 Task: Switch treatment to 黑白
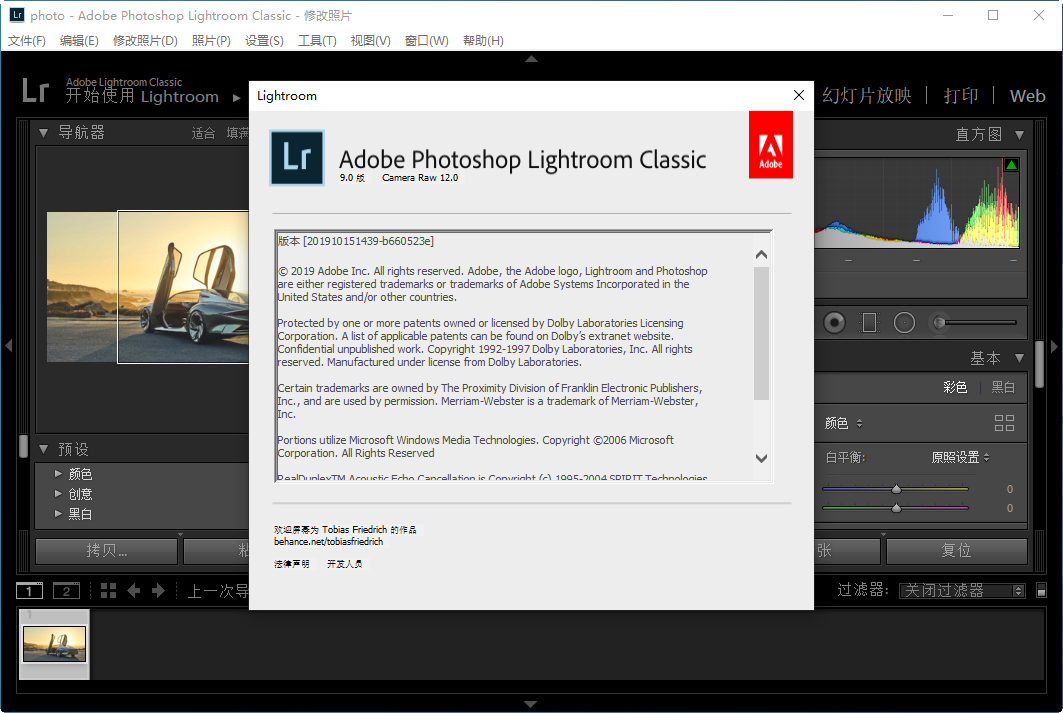point(1003,387)
